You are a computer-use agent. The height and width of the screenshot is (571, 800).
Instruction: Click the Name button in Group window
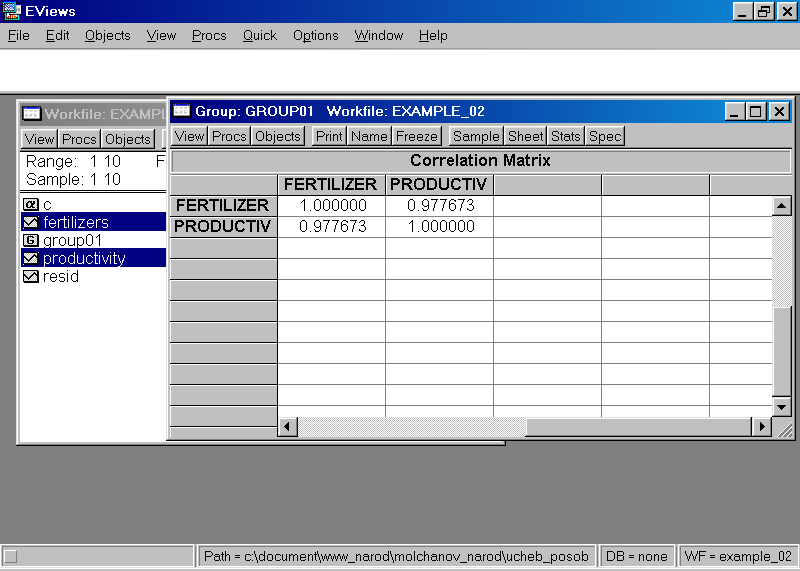[x=369, y=136]
